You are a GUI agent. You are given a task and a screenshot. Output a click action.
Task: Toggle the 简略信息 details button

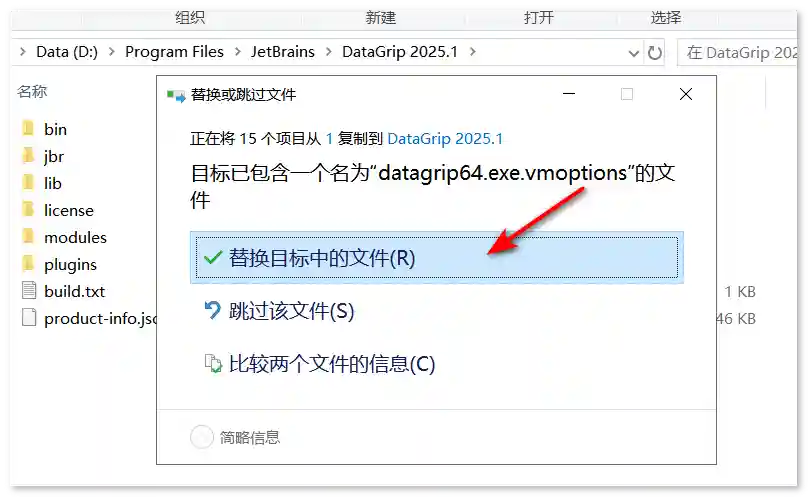click(201, 437)
